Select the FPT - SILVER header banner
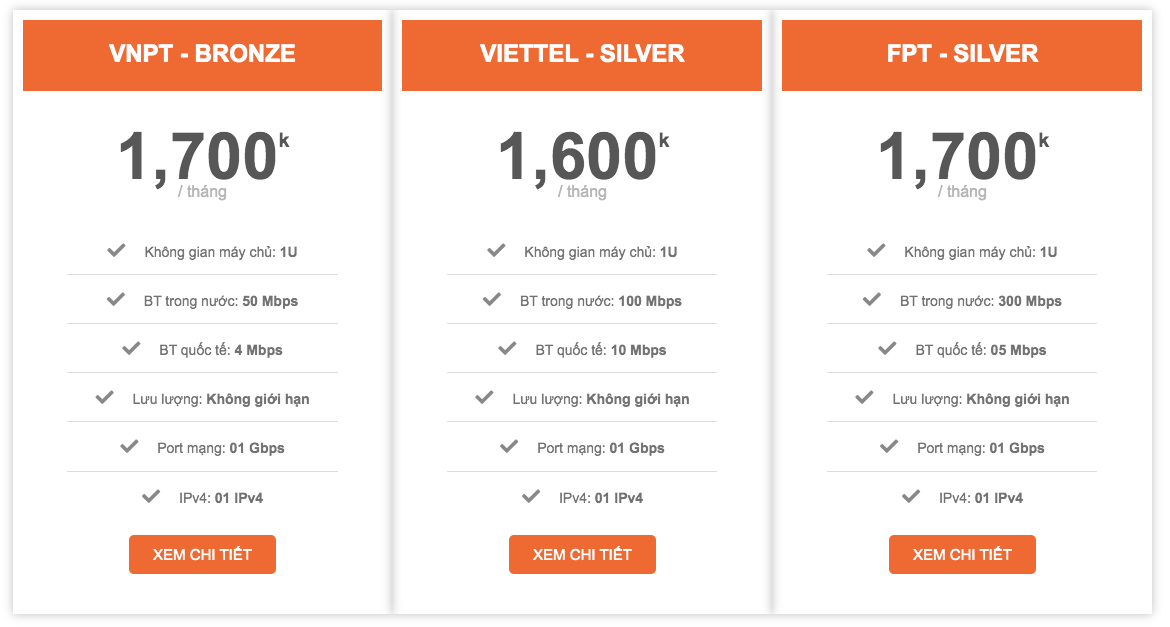The height and width of the screenshot is (627, 1170). pos(962,54)
